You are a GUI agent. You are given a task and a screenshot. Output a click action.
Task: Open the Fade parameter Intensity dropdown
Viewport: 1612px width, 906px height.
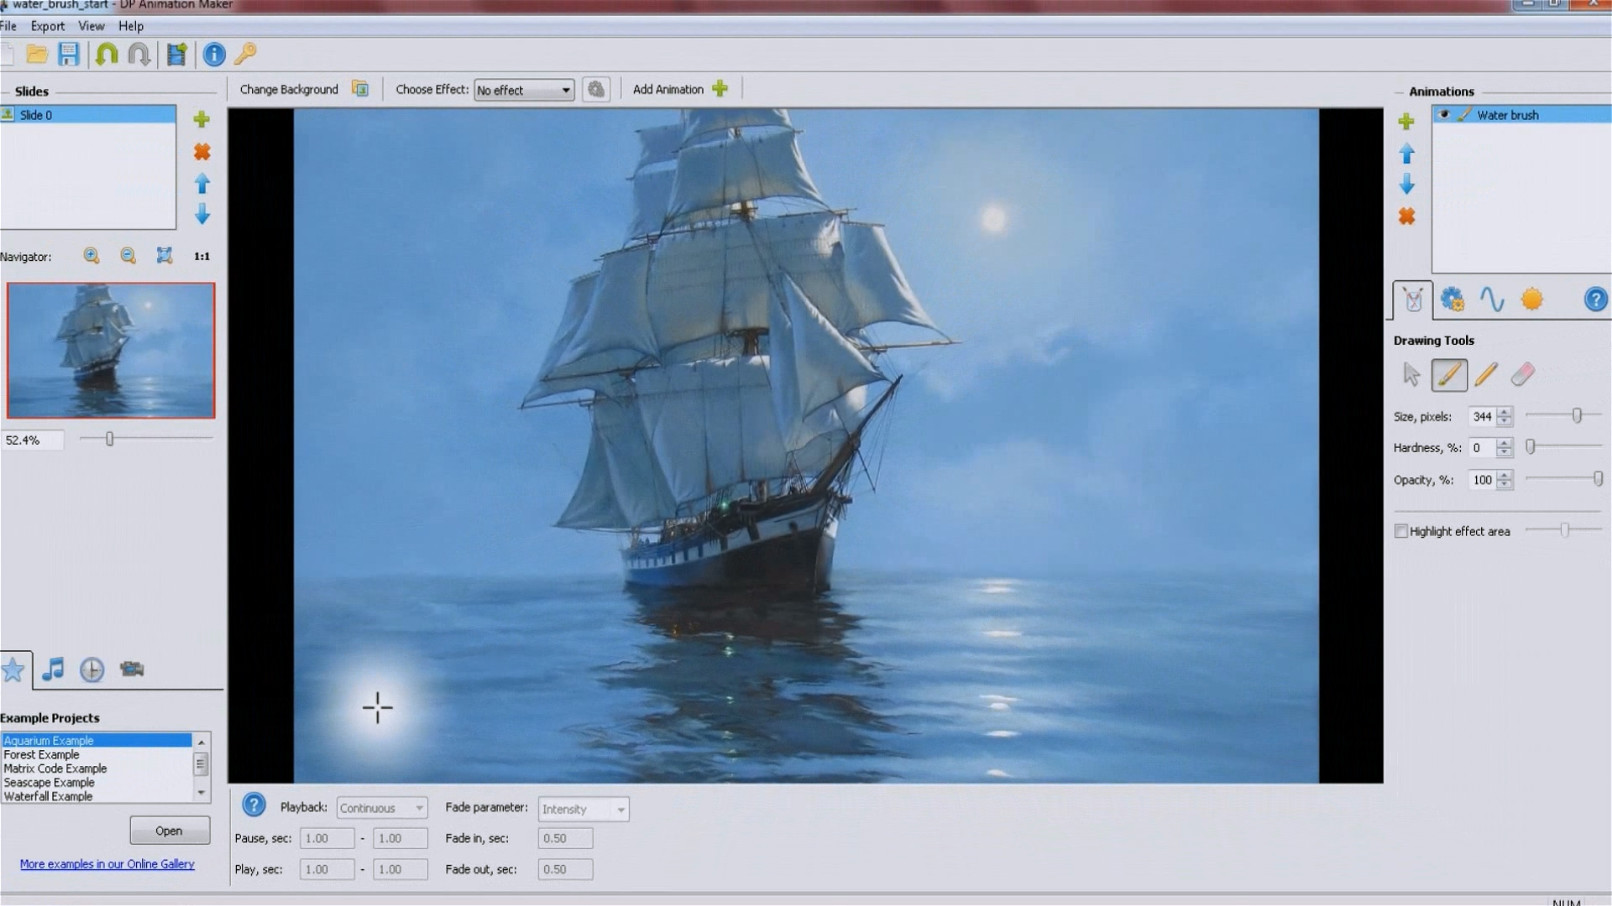[583, 809]
